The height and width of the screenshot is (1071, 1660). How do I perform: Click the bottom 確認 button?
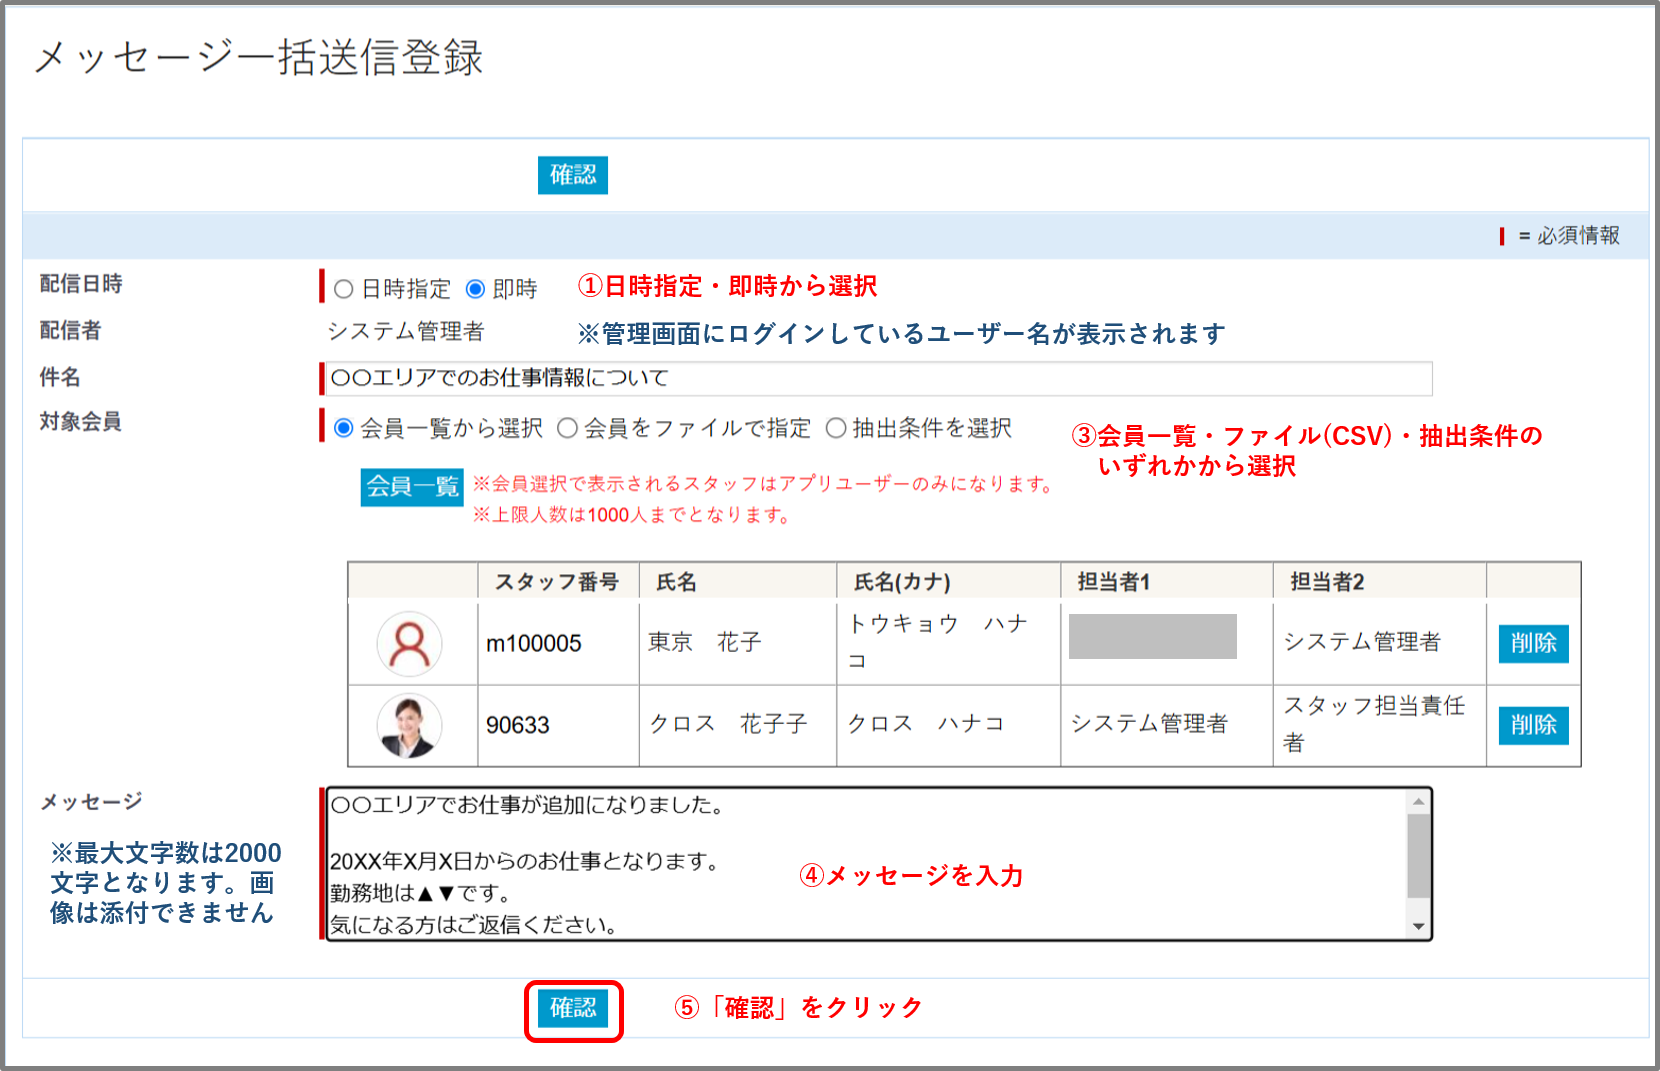(x=572, y=1008)
